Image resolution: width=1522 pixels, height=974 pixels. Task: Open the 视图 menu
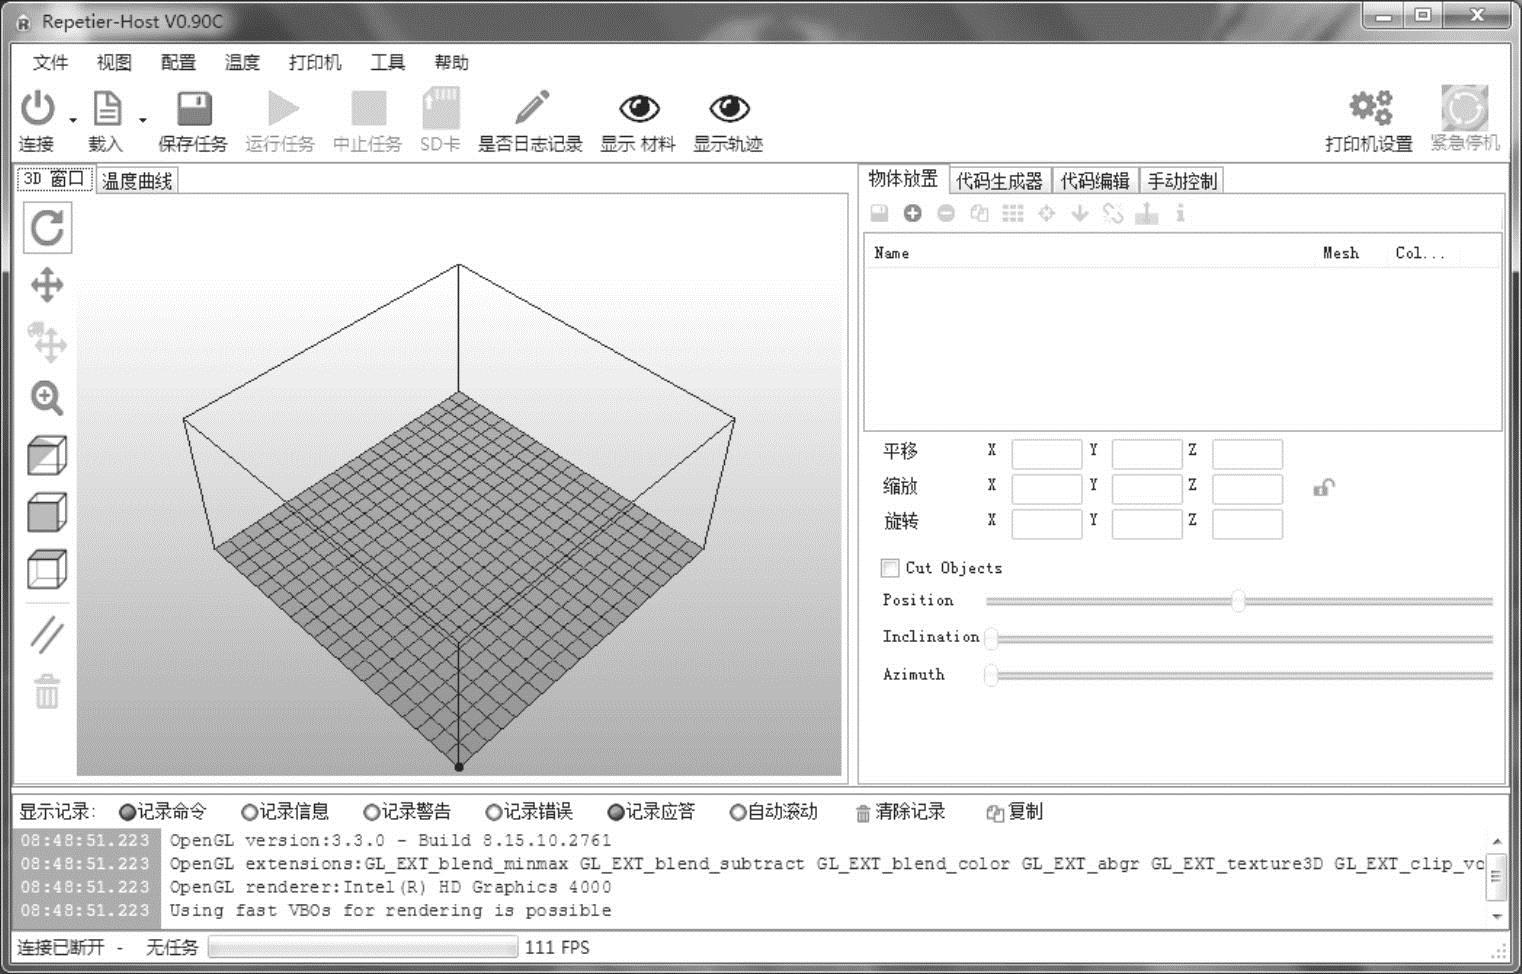pyautogui.click(x=114, y=62)
